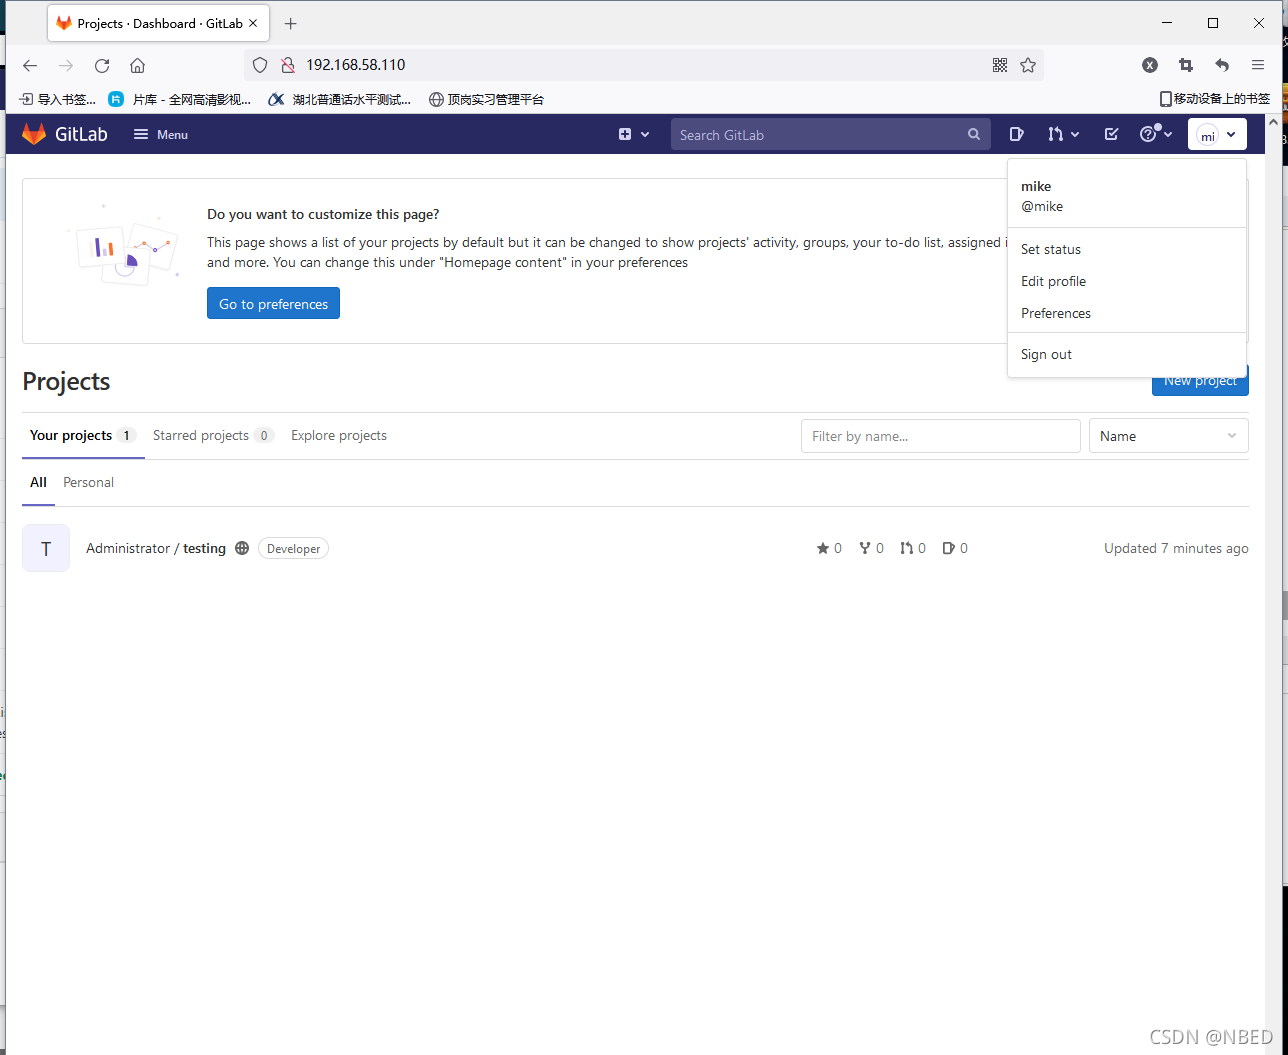Select the Projects · Dashboard · GitLab tab
Image resolution: width=1288 pixels, height=1055 pixels.
(x=158, y=23)
